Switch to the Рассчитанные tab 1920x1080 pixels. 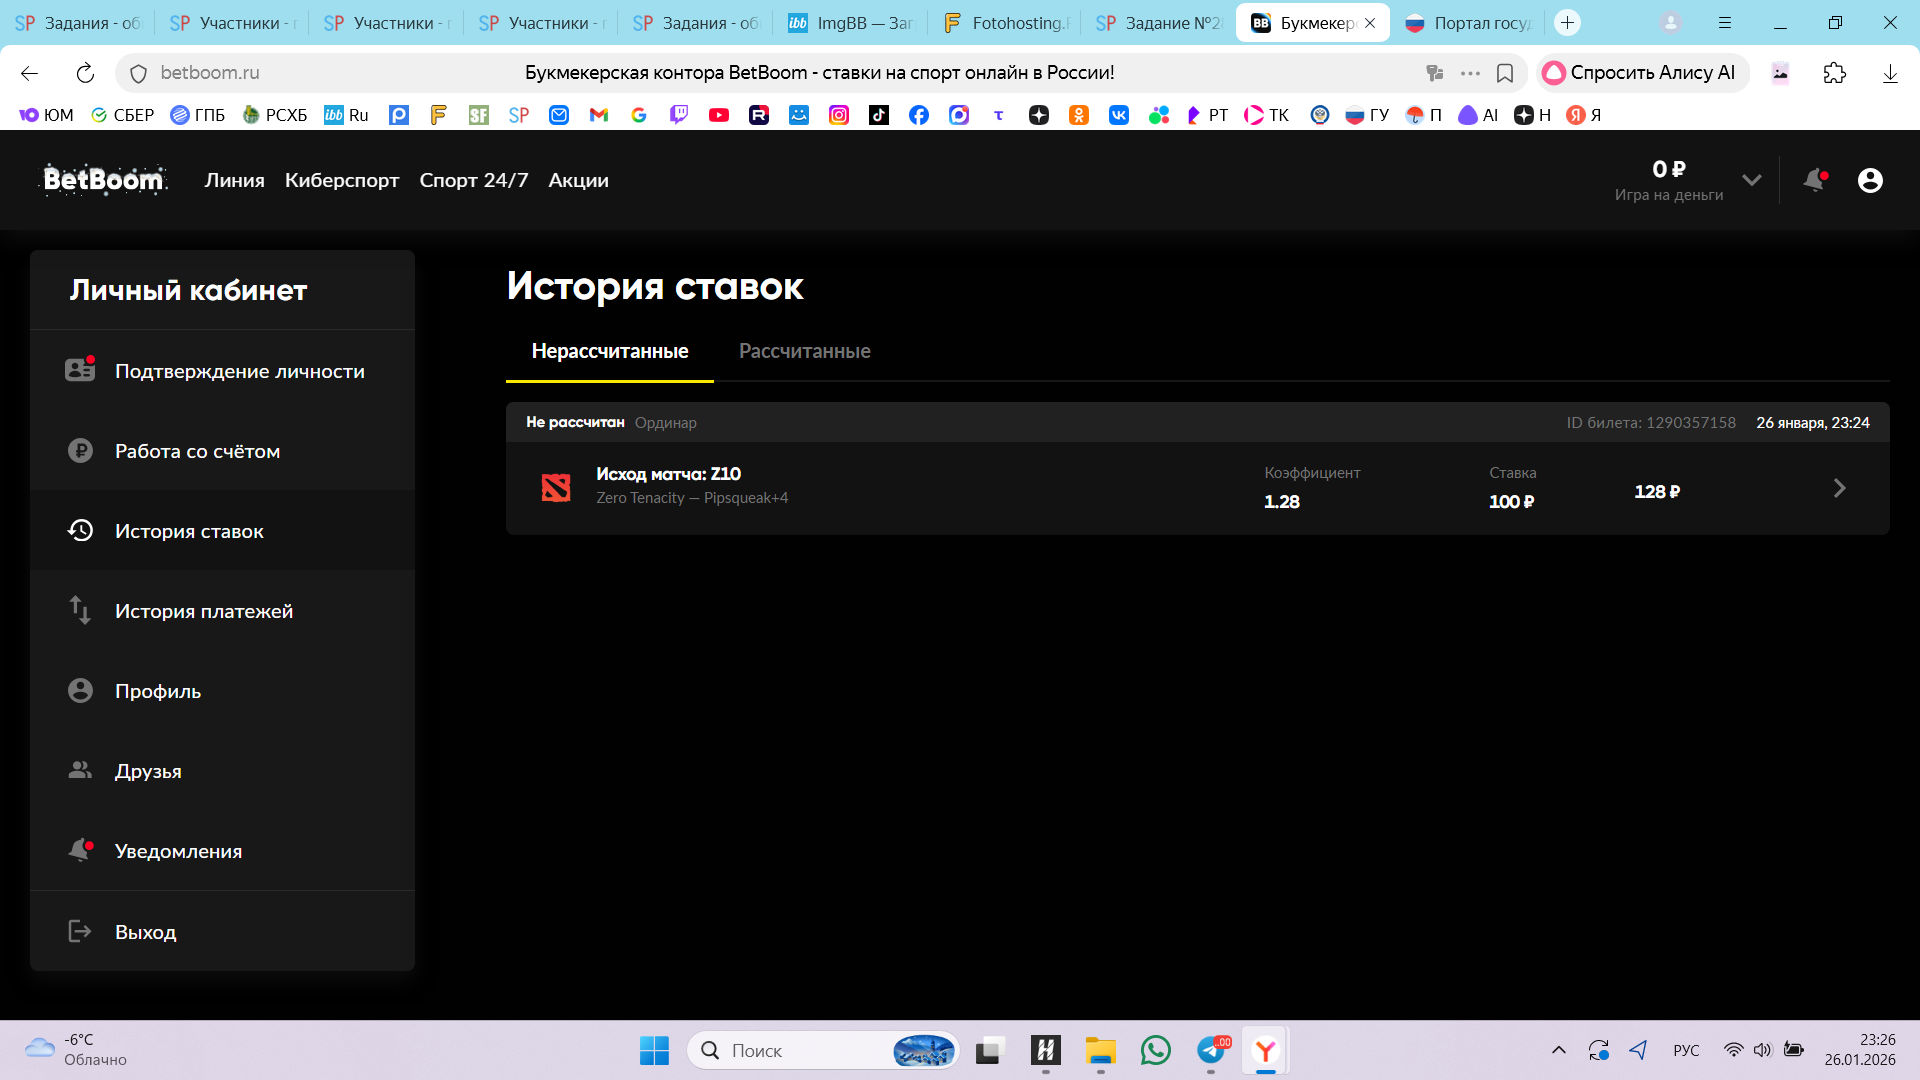coord(804,351)
